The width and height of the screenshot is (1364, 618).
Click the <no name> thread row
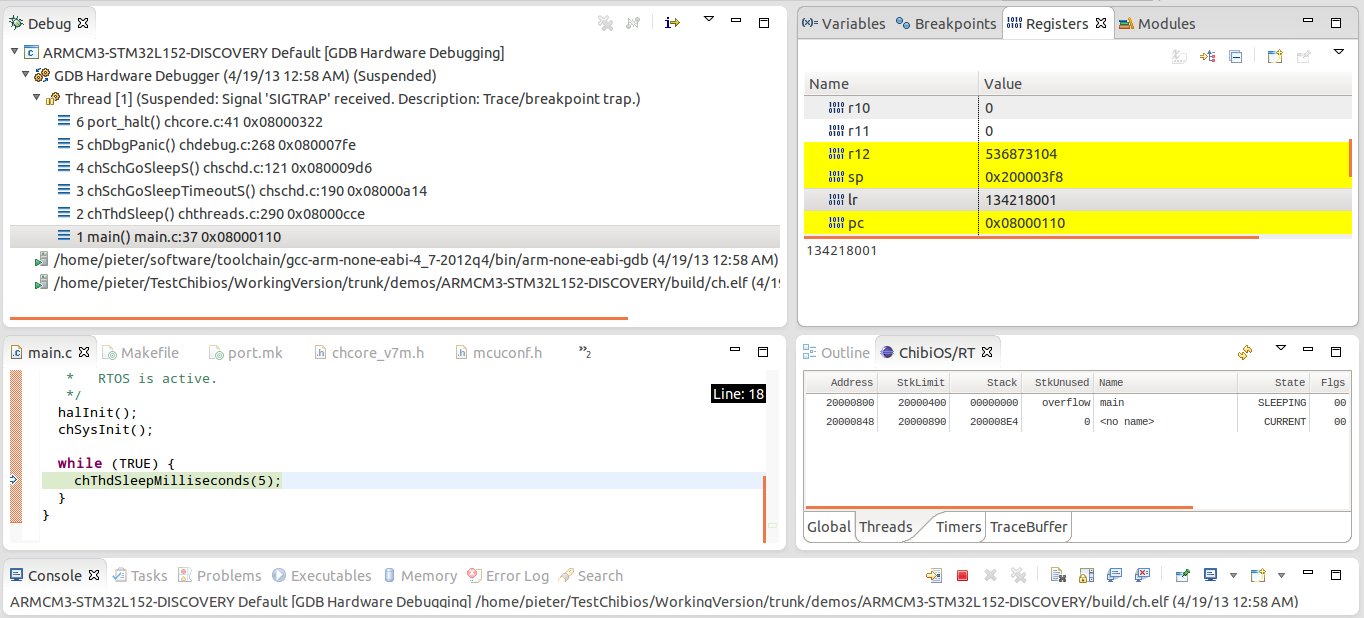[x=1076, y=422]
